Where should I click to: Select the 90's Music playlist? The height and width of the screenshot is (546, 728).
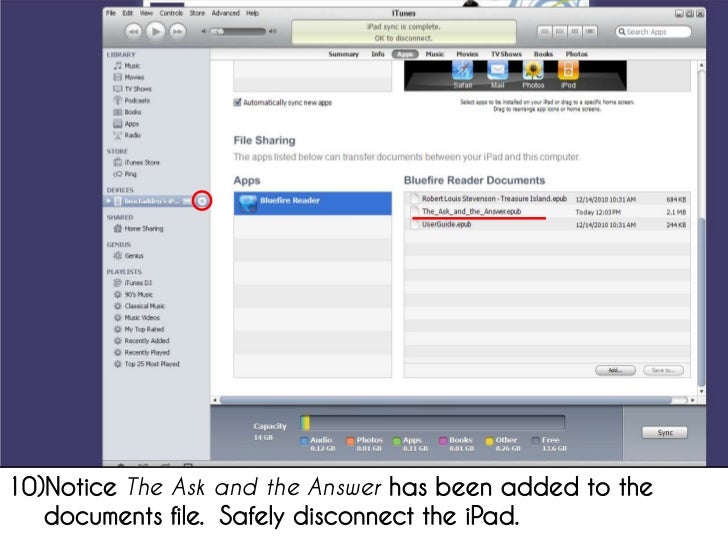[133, 294]
